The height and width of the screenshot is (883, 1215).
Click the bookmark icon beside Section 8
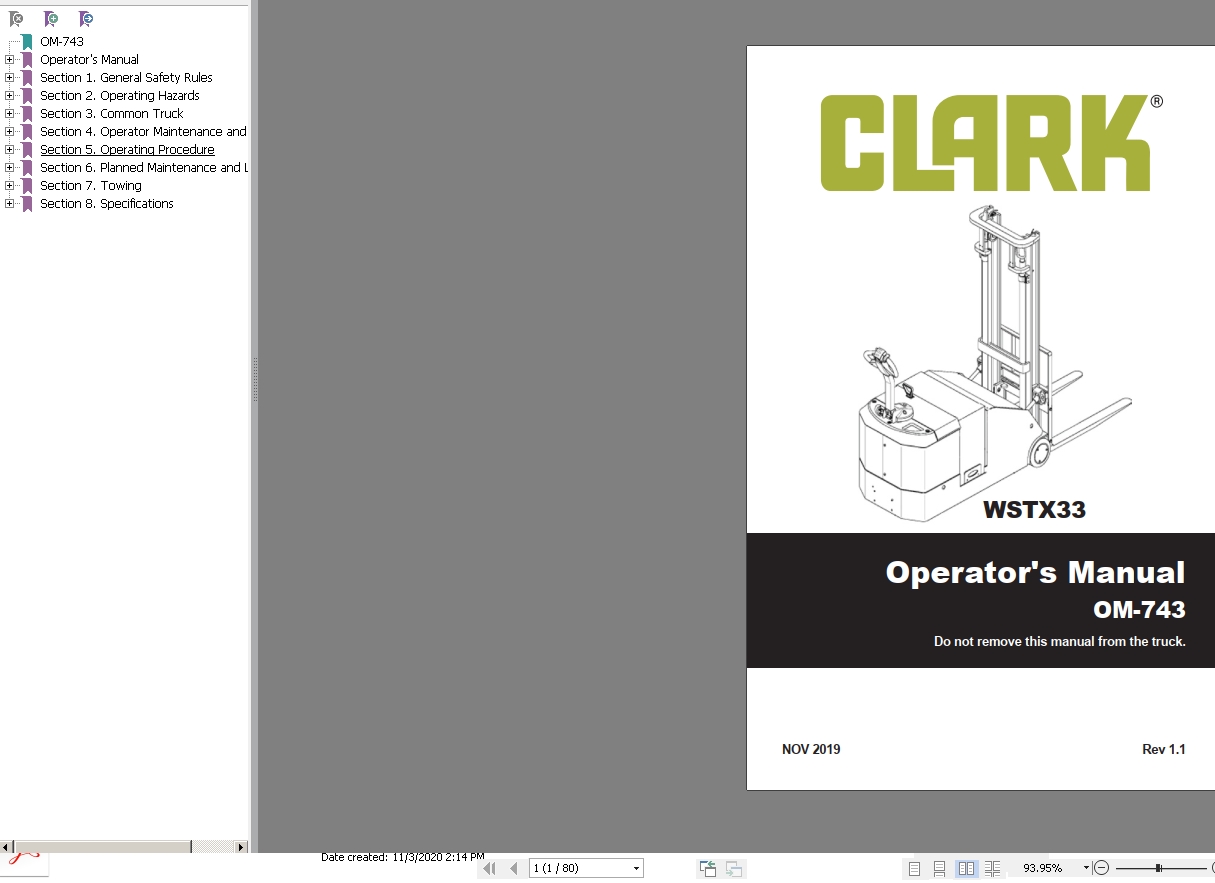(27, 204)
